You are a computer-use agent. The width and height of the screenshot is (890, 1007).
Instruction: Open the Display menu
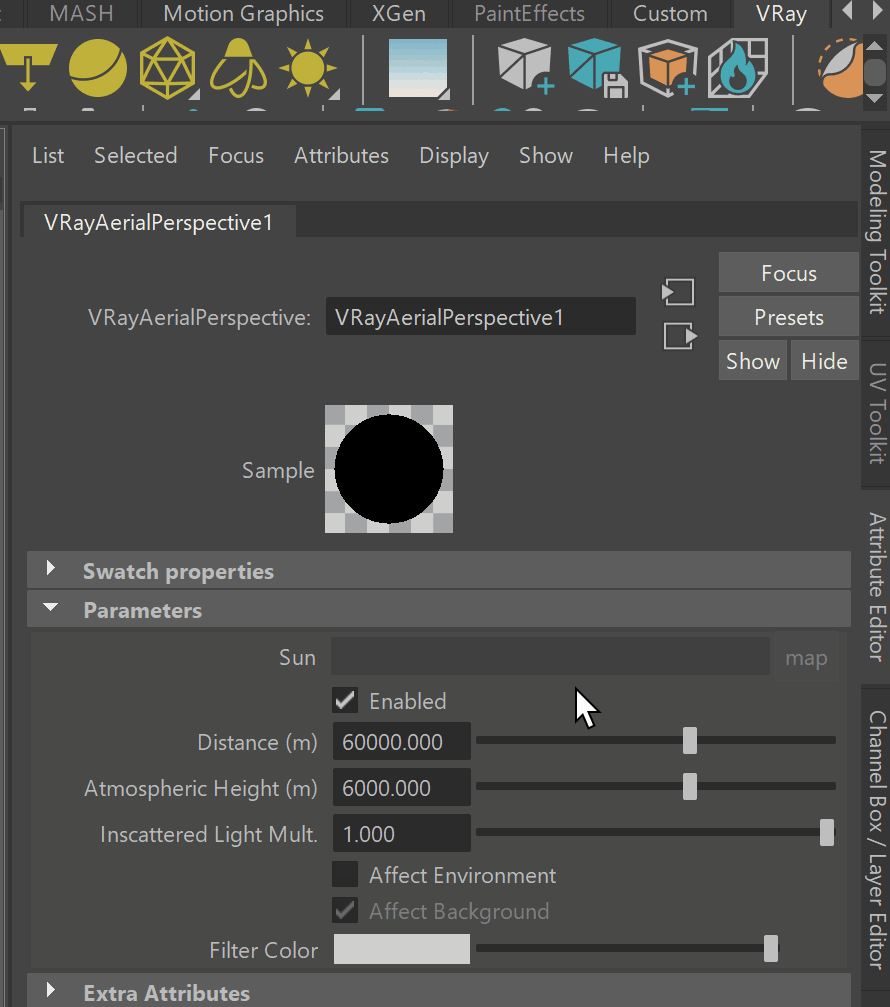point(454,155)
